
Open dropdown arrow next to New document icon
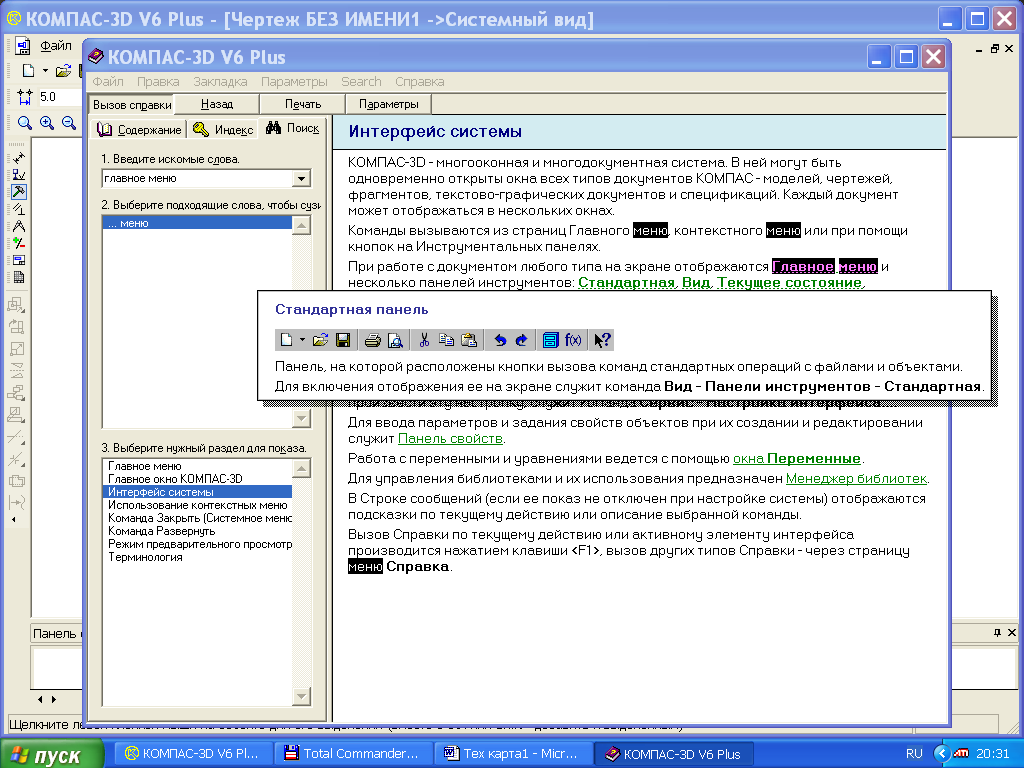[45, 71]
